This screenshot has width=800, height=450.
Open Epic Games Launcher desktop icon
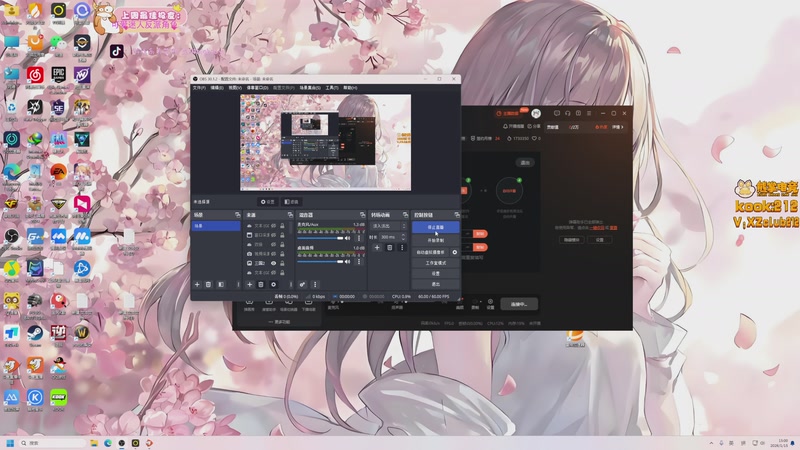[x=58, y=75]
